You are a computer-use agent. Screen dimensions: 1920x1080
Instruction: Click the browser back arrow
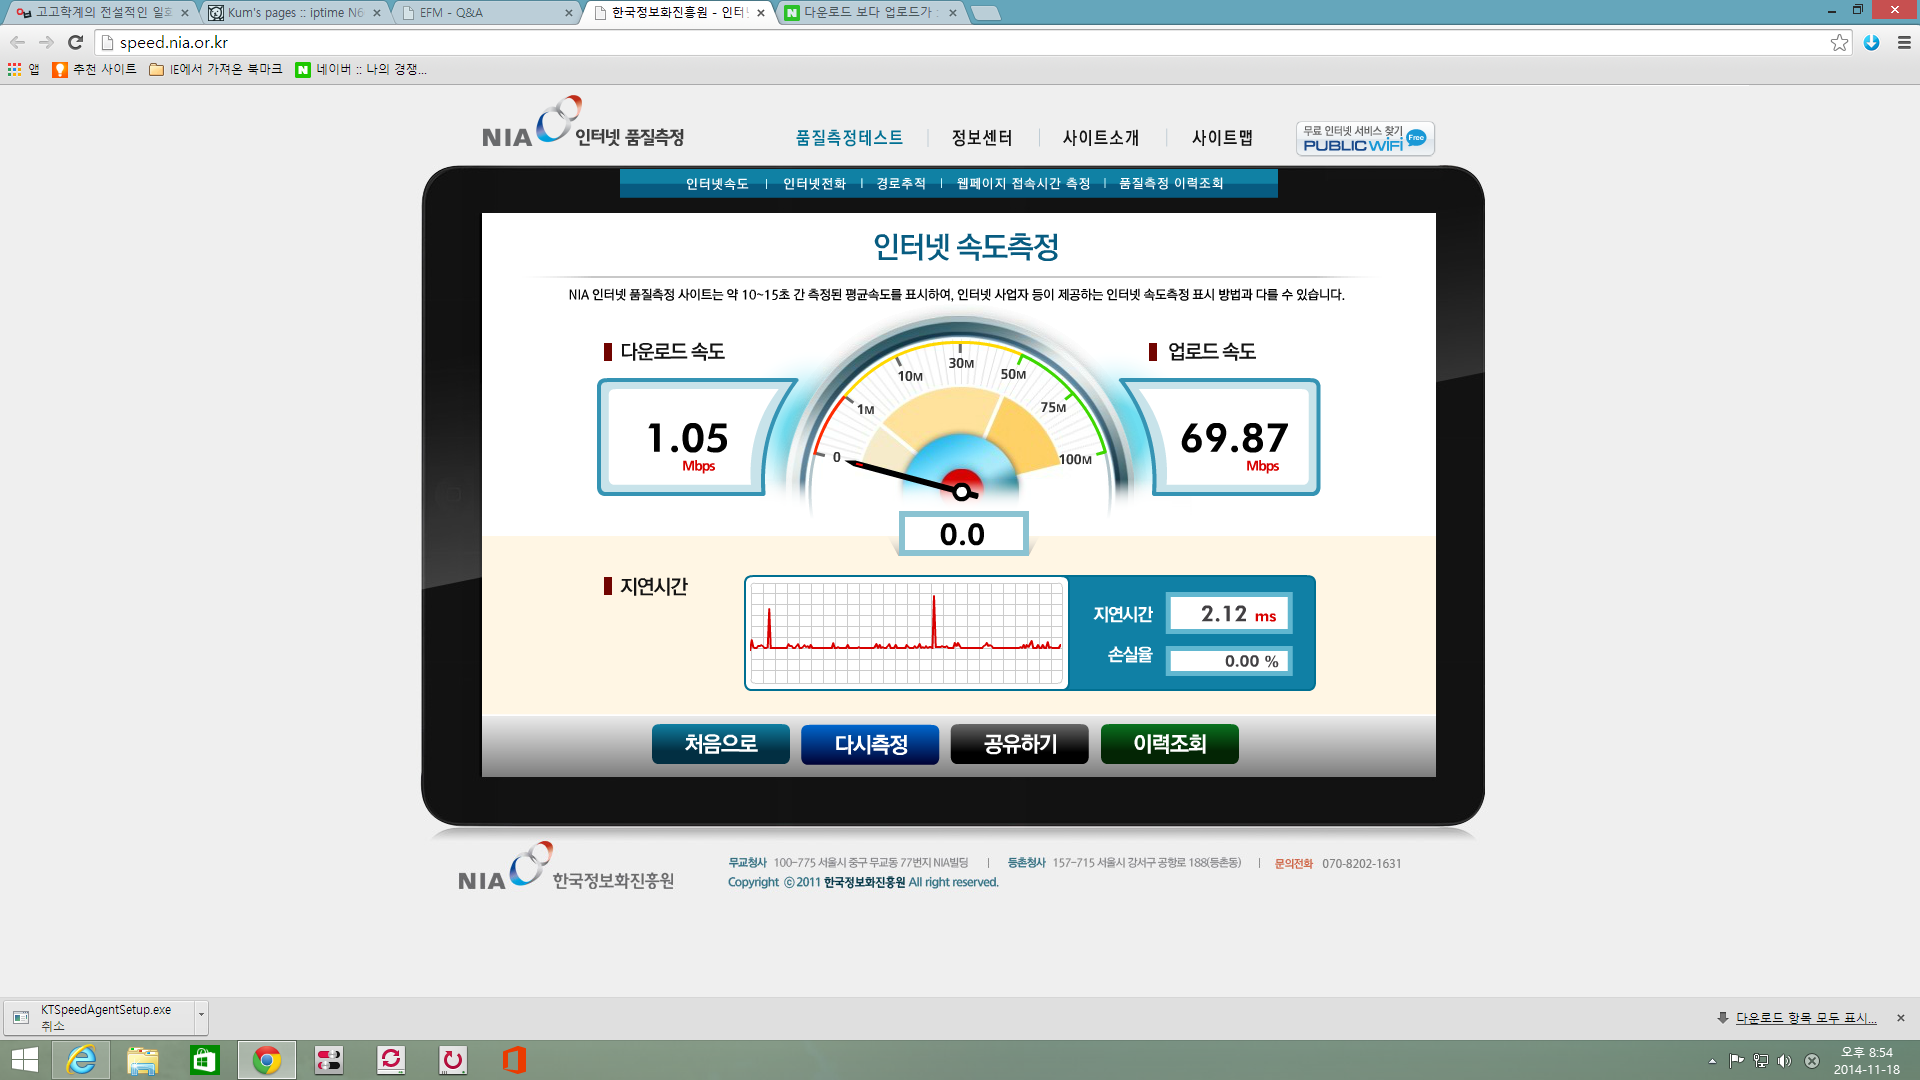[17, 42]
